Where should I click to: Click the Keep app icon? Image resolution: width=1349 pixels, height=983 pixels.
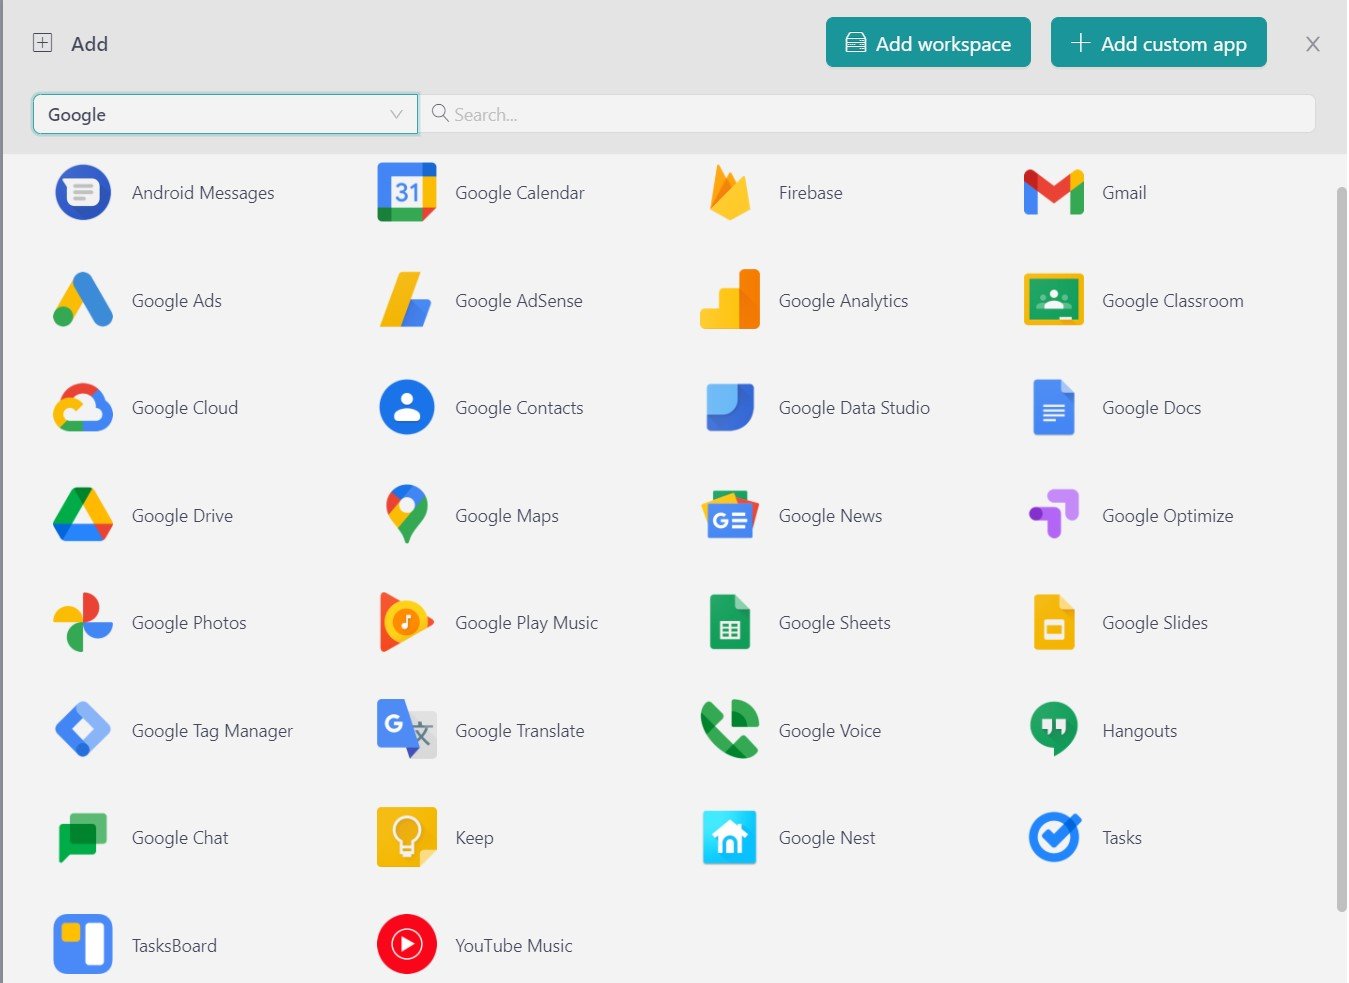coord(405,837)
